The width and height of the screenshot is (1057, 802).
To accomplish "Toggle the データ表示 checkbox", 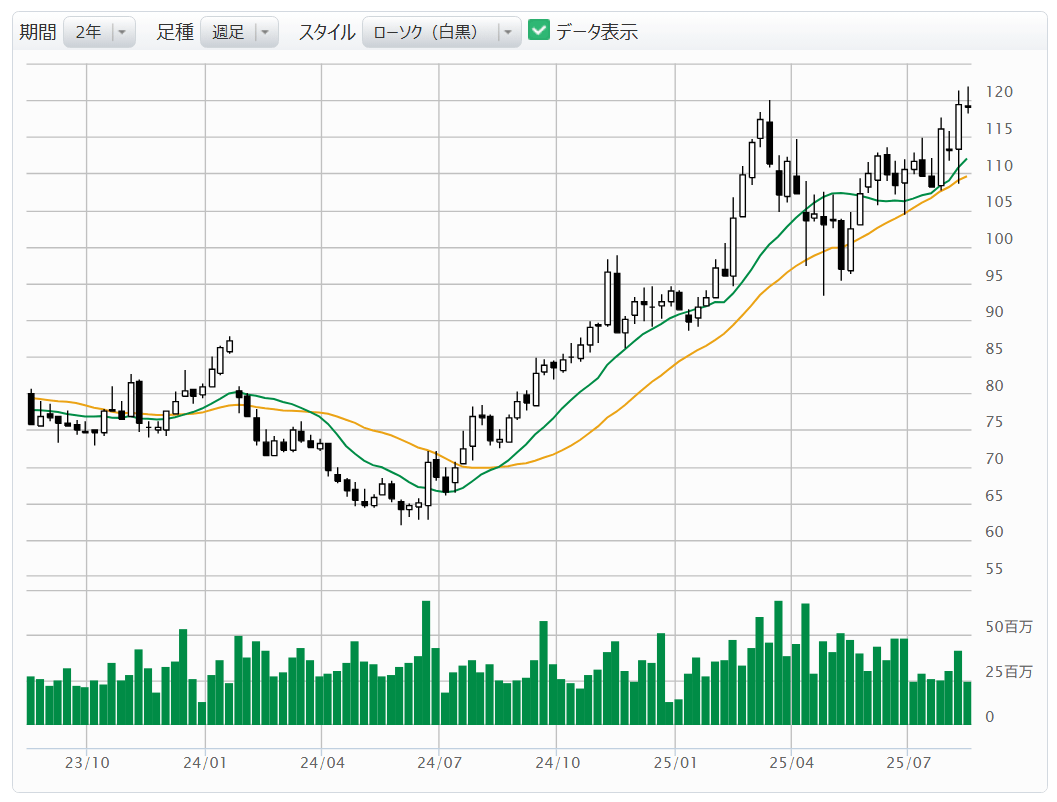I will click(539, 31).
